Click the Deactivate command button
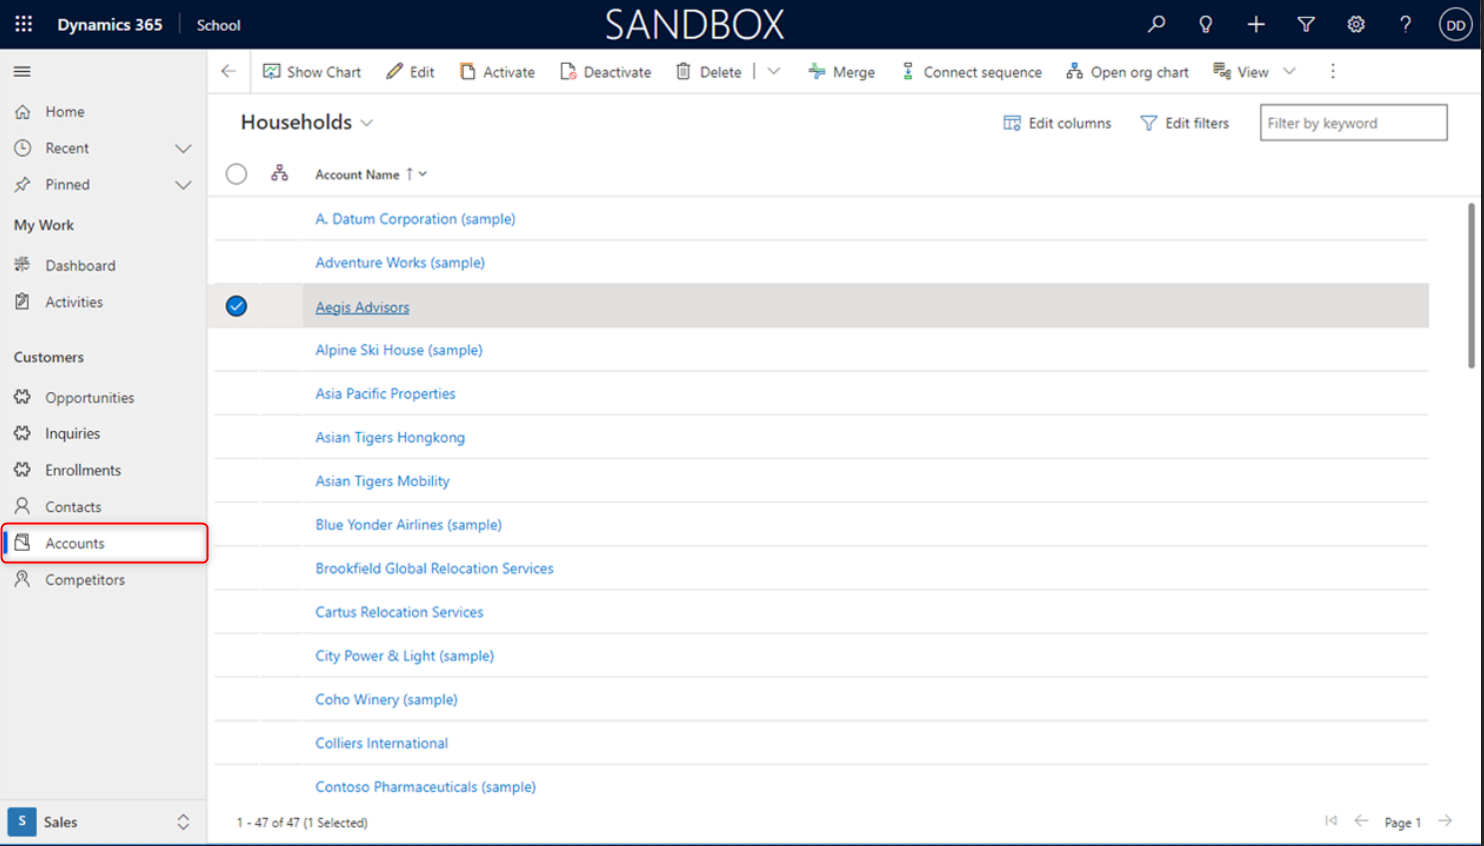1484x846 pixels. [606, 72]
